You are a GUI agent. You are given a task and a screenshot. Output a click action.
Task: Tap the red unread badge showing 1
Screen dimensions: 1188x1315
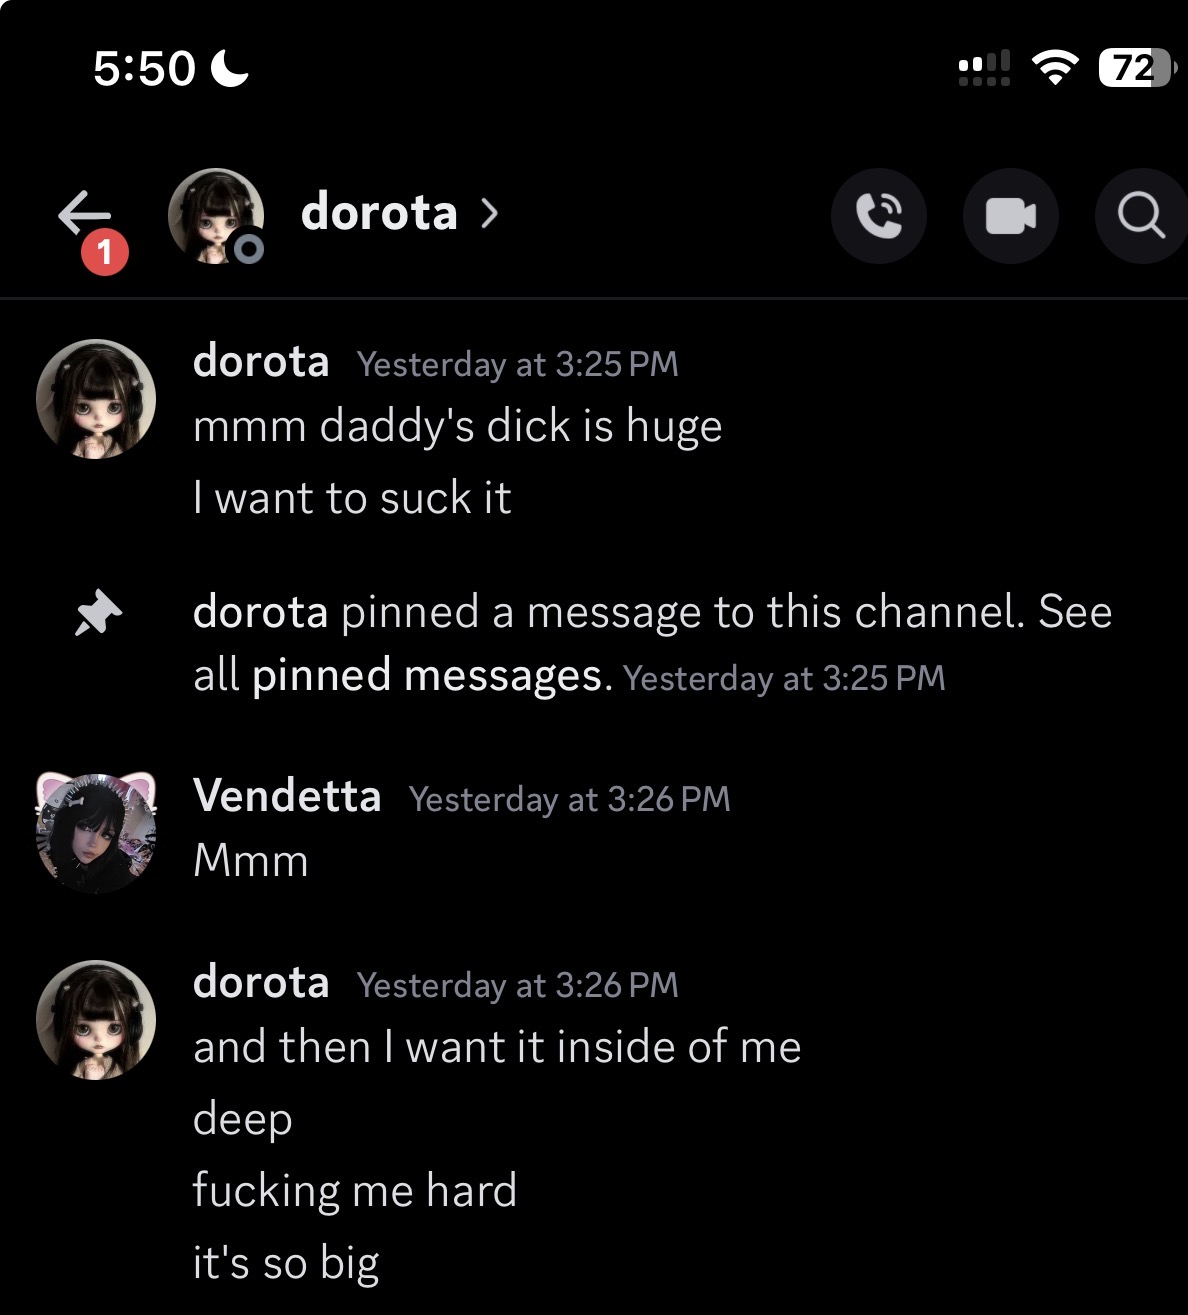105,252
